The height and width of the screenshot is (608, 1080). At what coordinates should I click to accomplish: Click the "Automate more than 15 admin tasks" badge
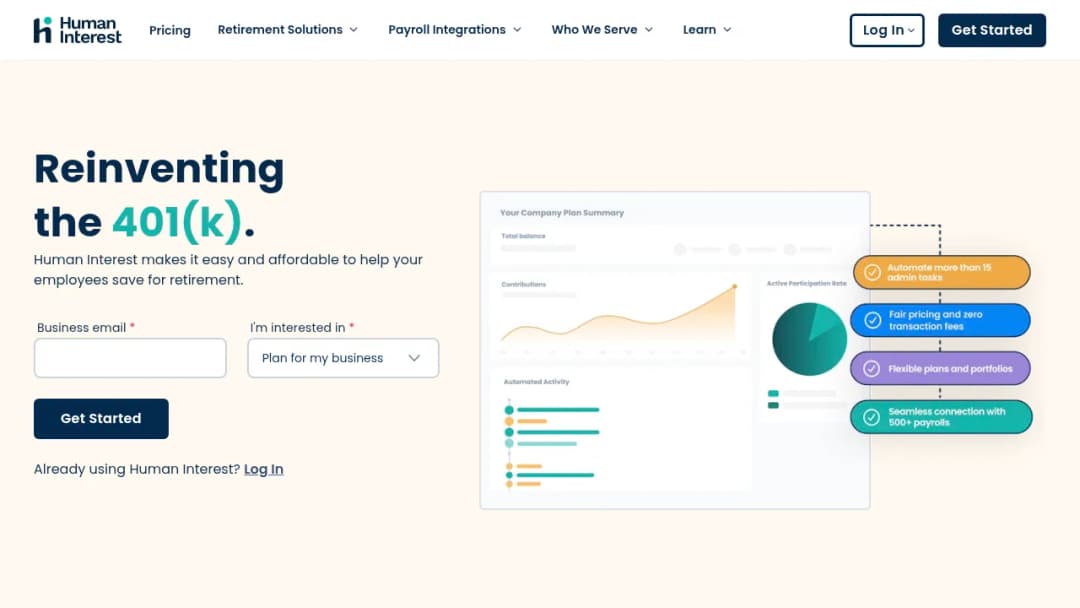(942, 272)
